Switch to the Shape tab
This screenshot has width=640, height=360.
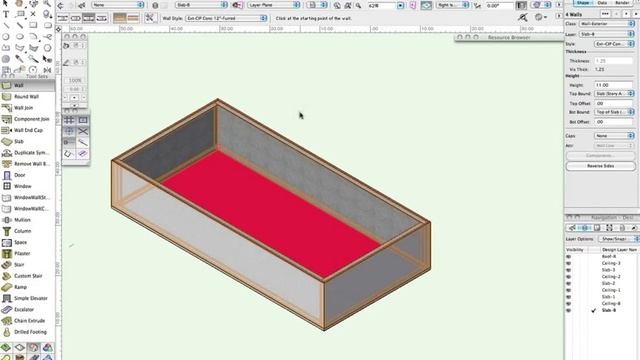tap(583, 3)
